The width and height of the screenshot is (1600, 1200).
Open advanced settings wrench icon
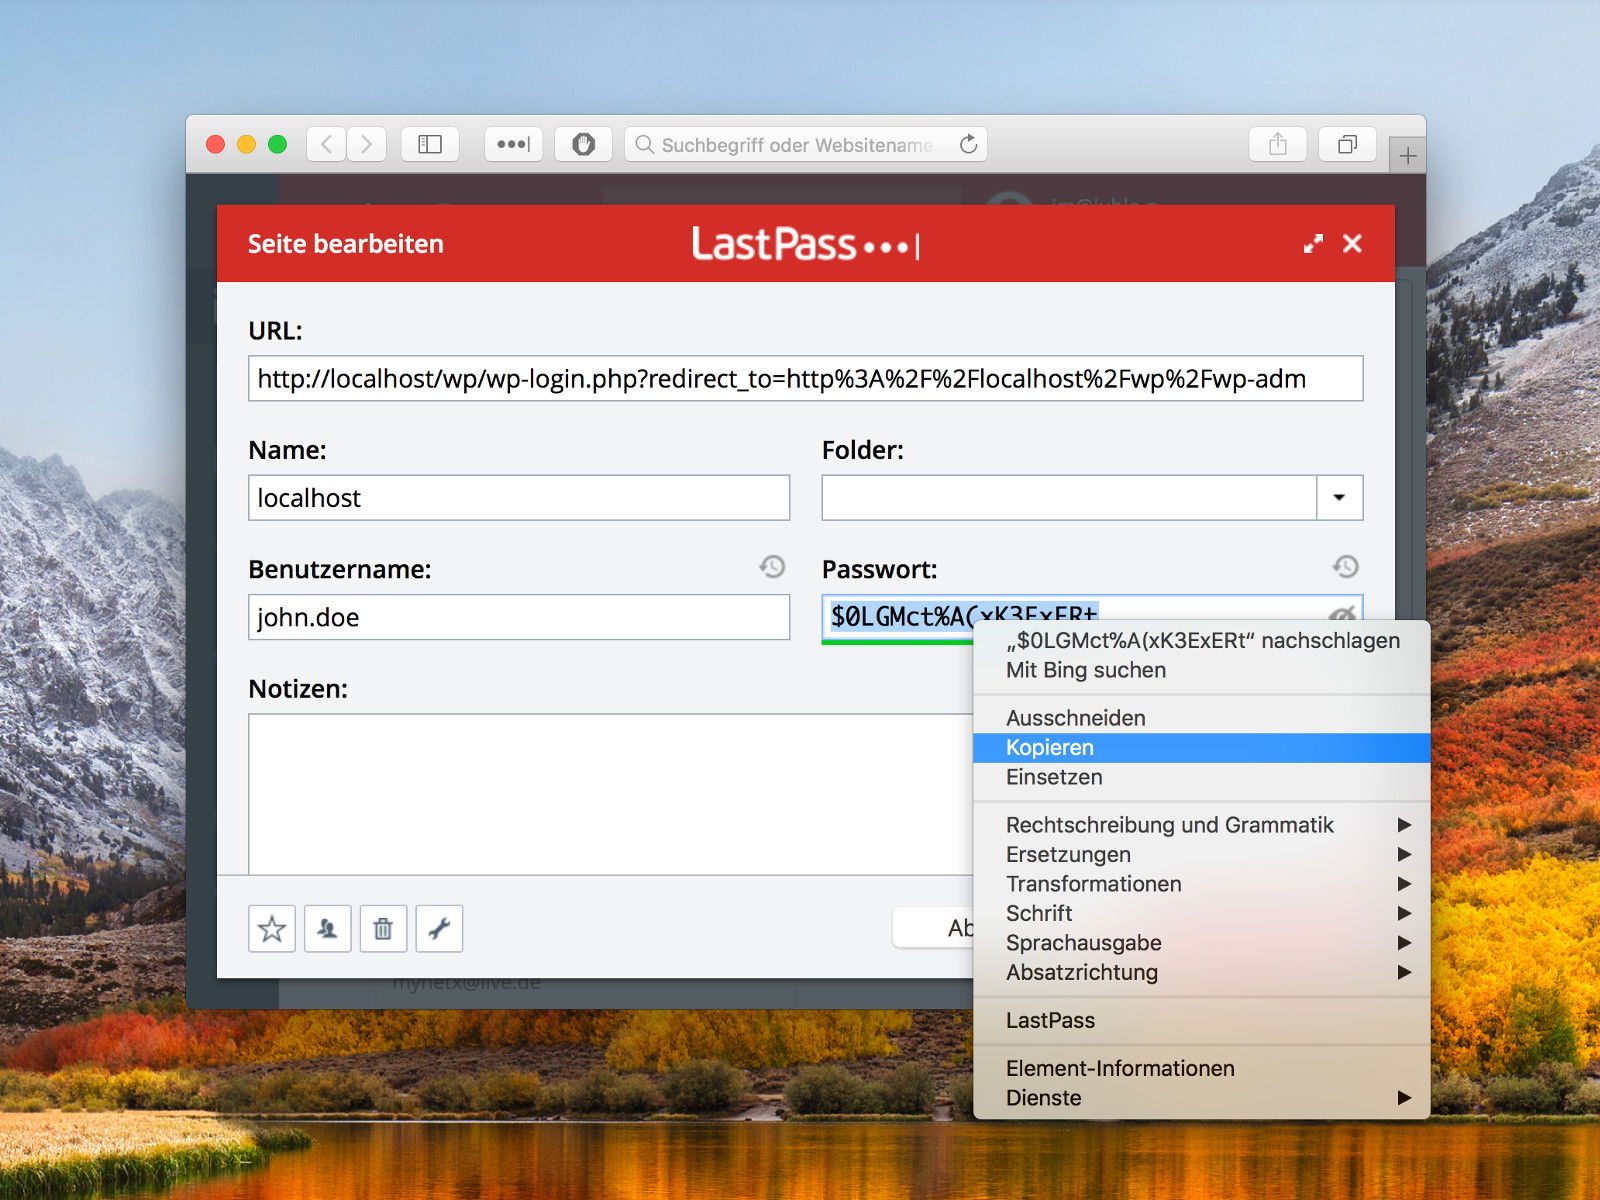439,929
